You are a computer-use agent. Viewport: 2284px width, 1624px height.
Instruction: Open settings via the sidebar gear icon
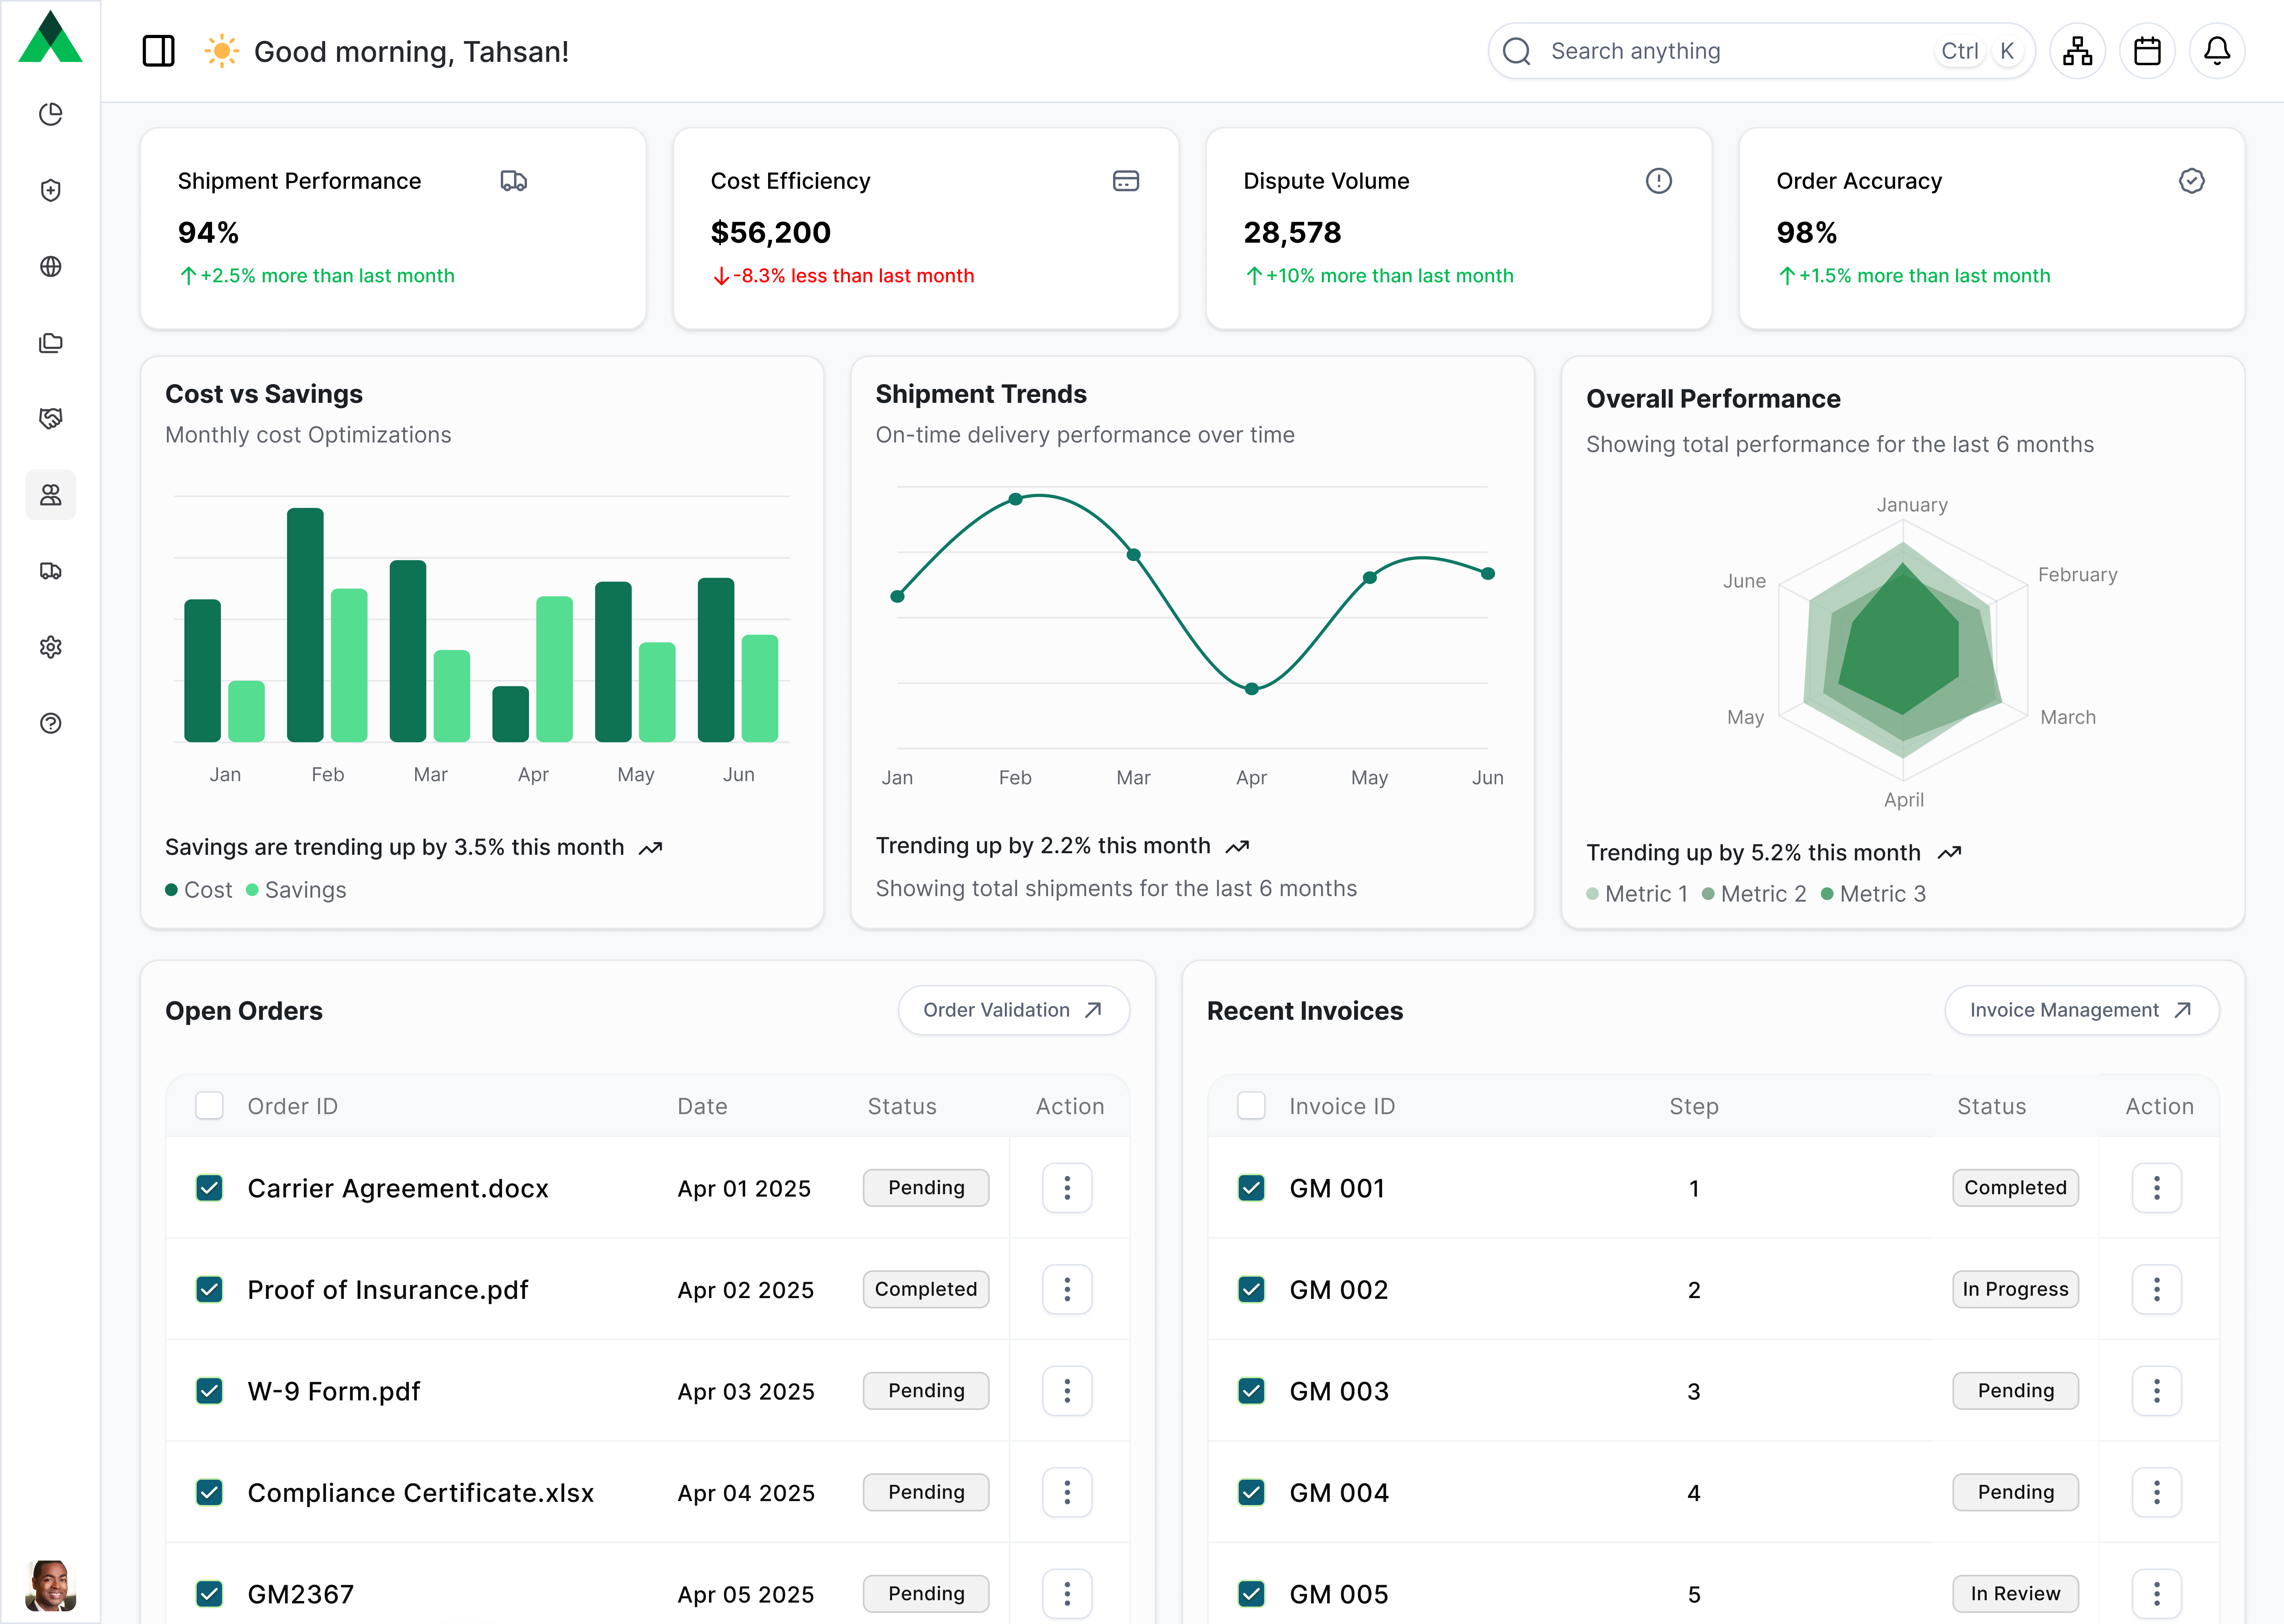point(51,647)
